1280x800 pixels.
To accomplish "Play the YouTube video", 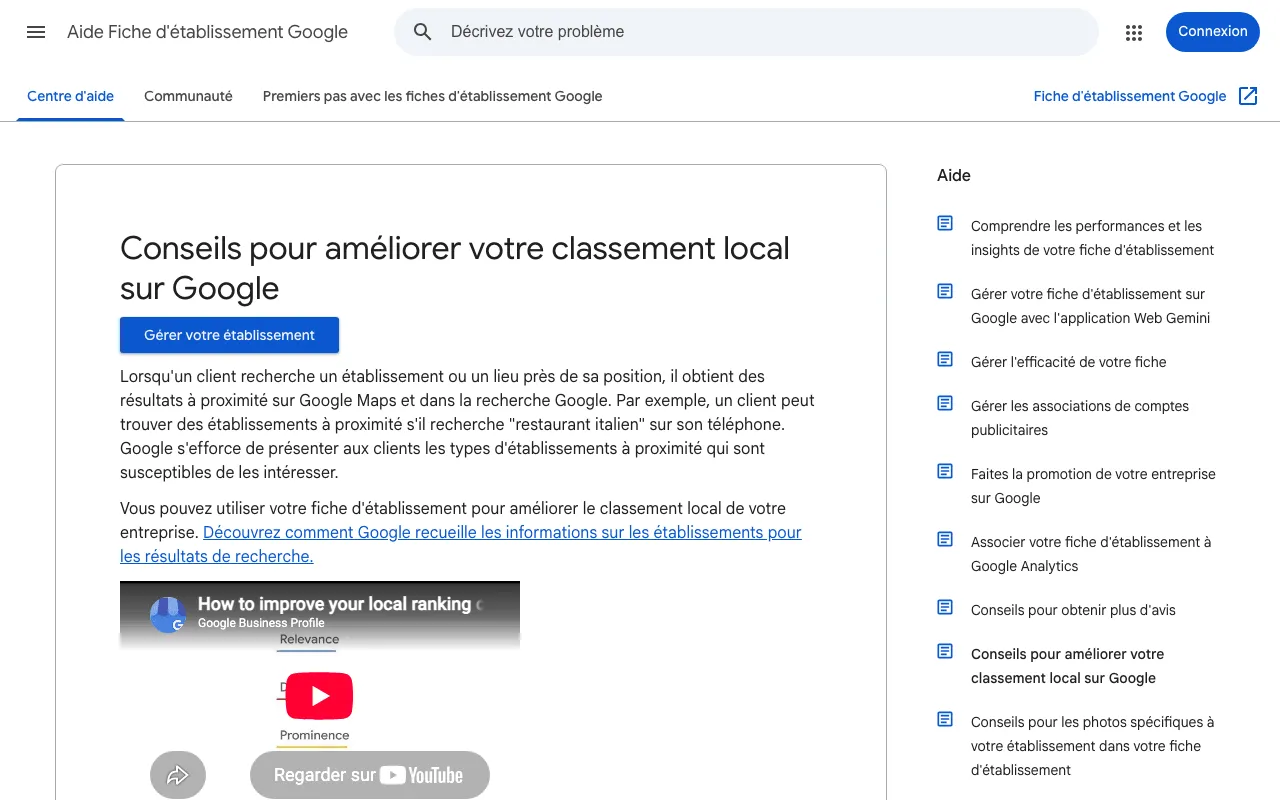I will [x=319, y=696].
